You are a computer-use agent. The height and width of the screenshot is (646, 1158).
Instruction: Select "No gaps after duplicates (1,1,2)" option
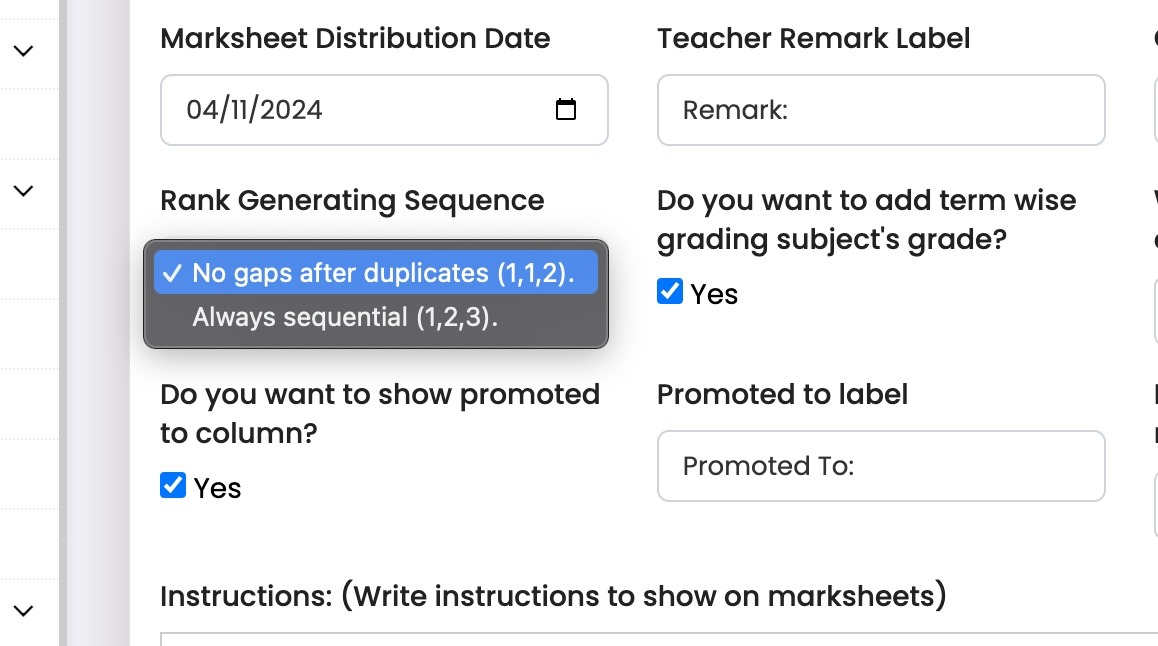tap(382, 271)
